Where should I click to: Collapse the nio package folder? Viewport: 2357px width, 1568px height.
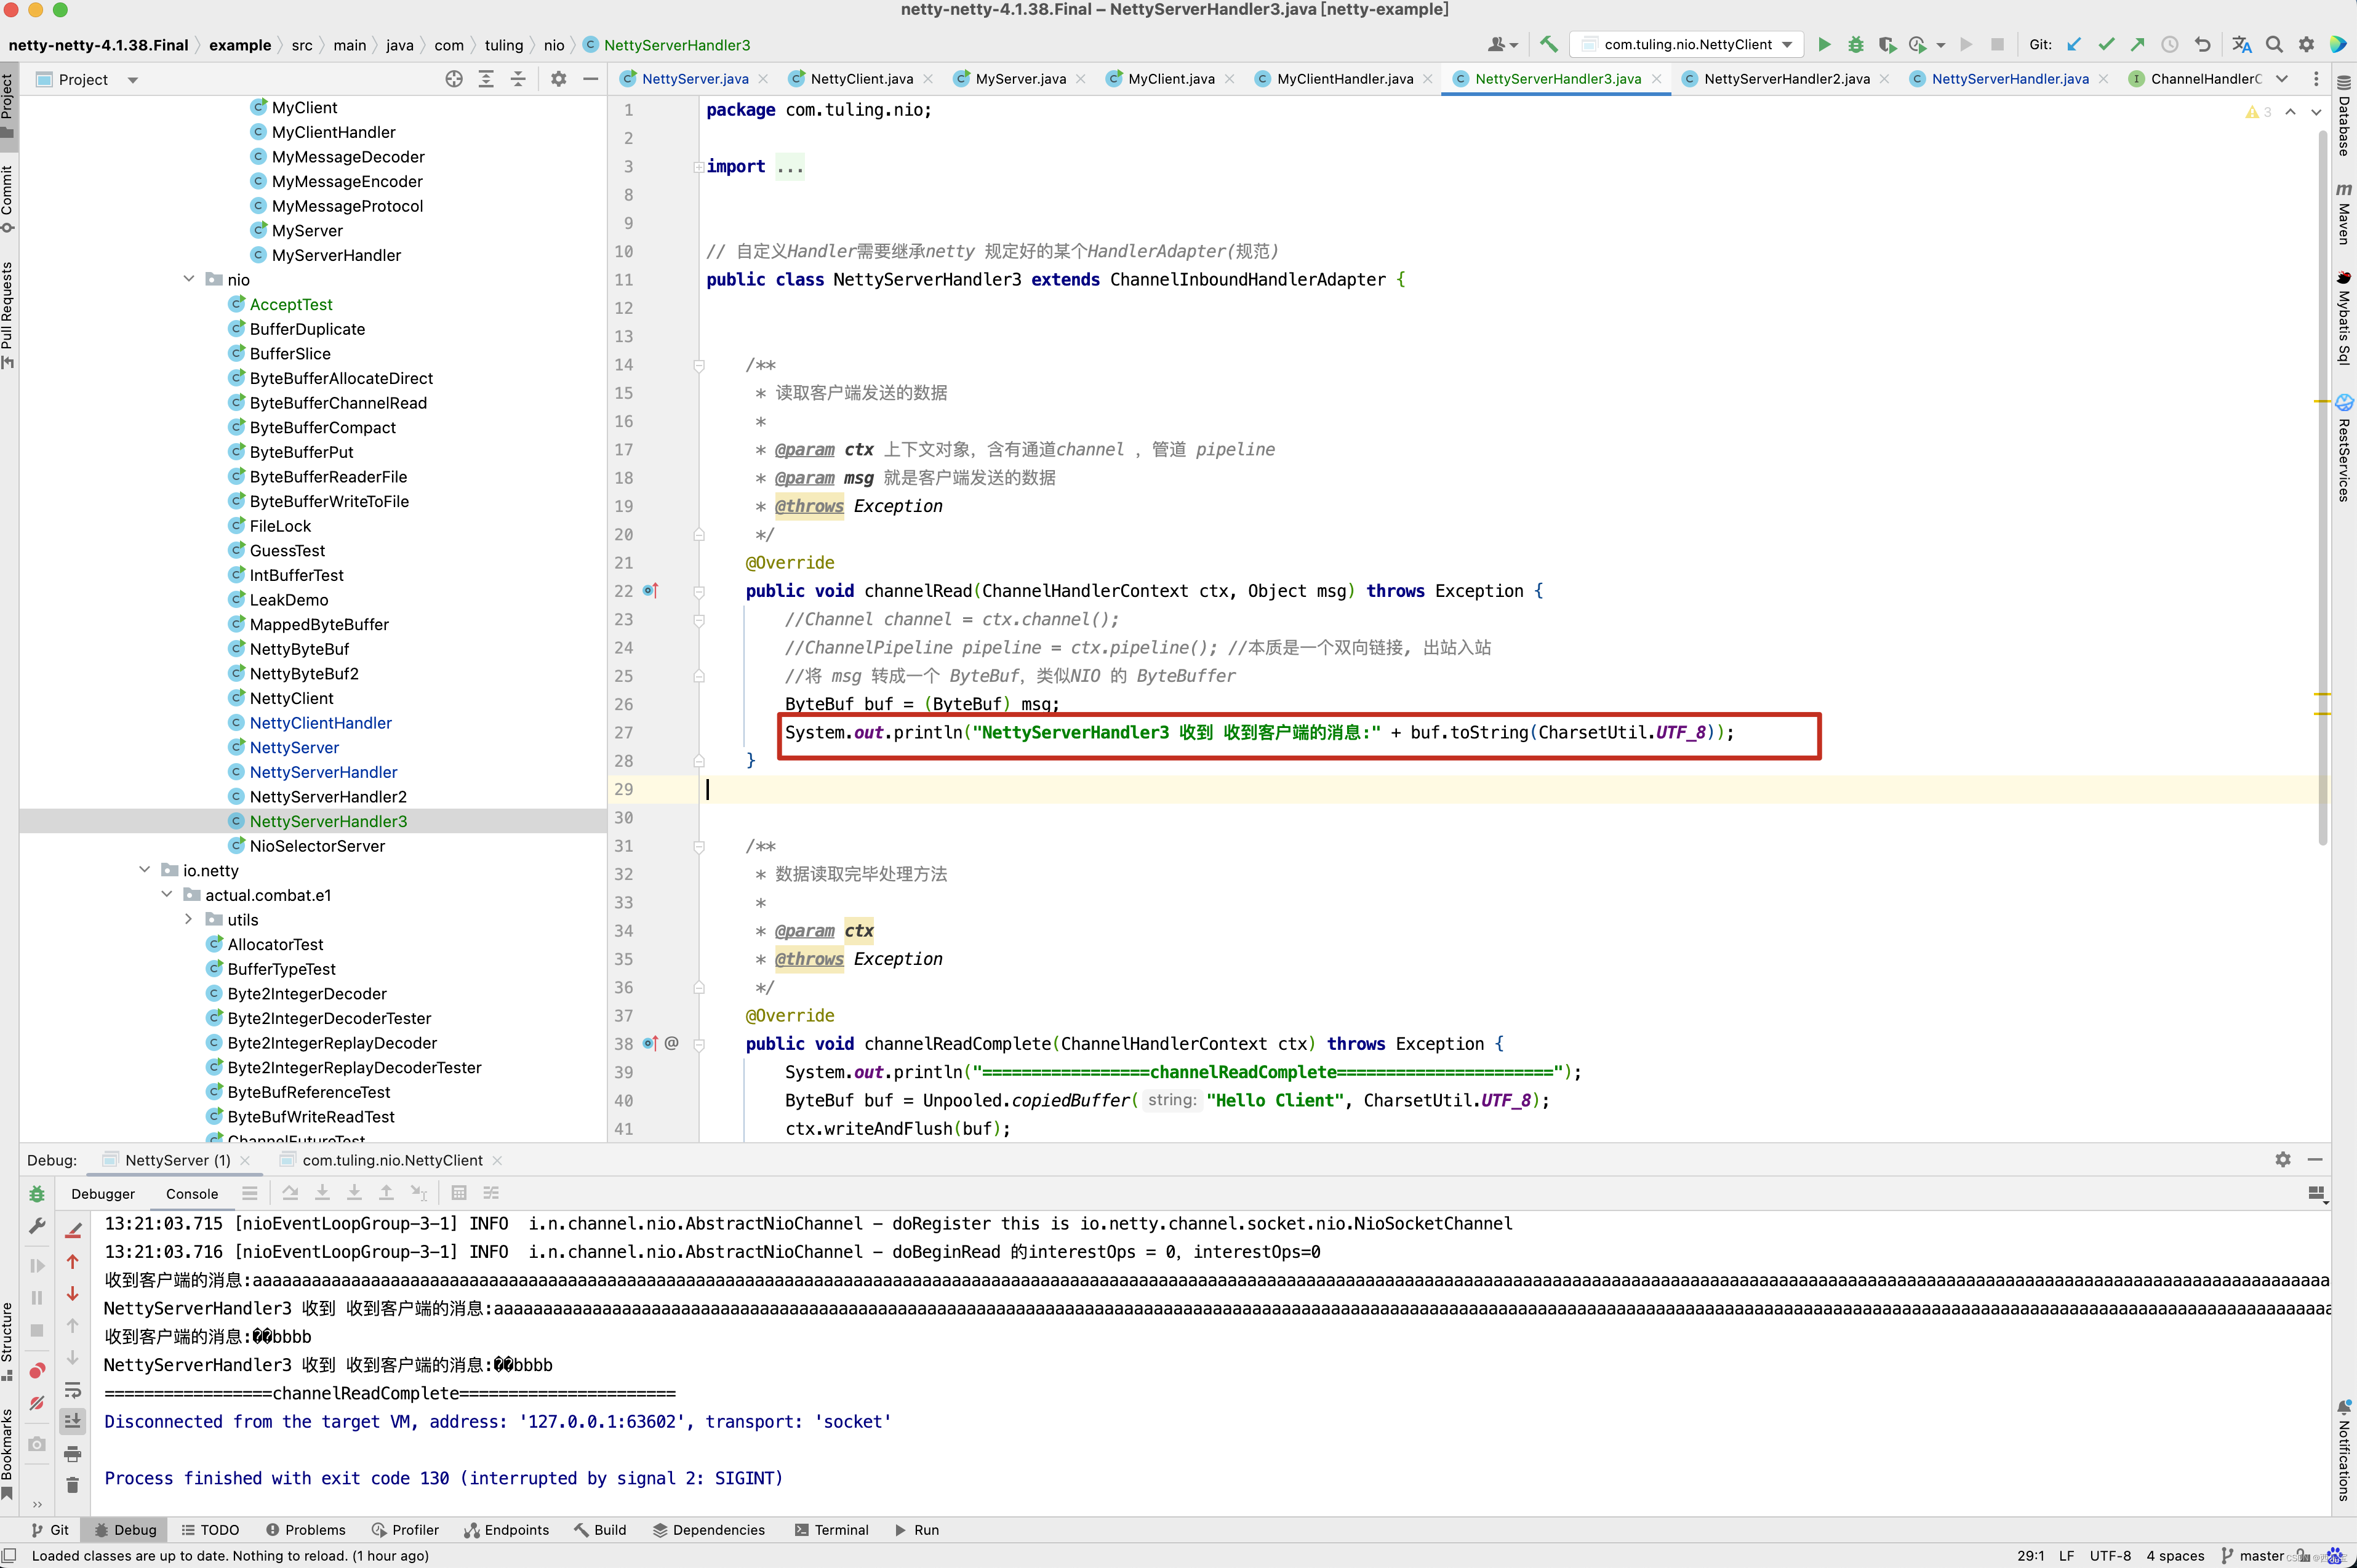[x=189, y=280]
